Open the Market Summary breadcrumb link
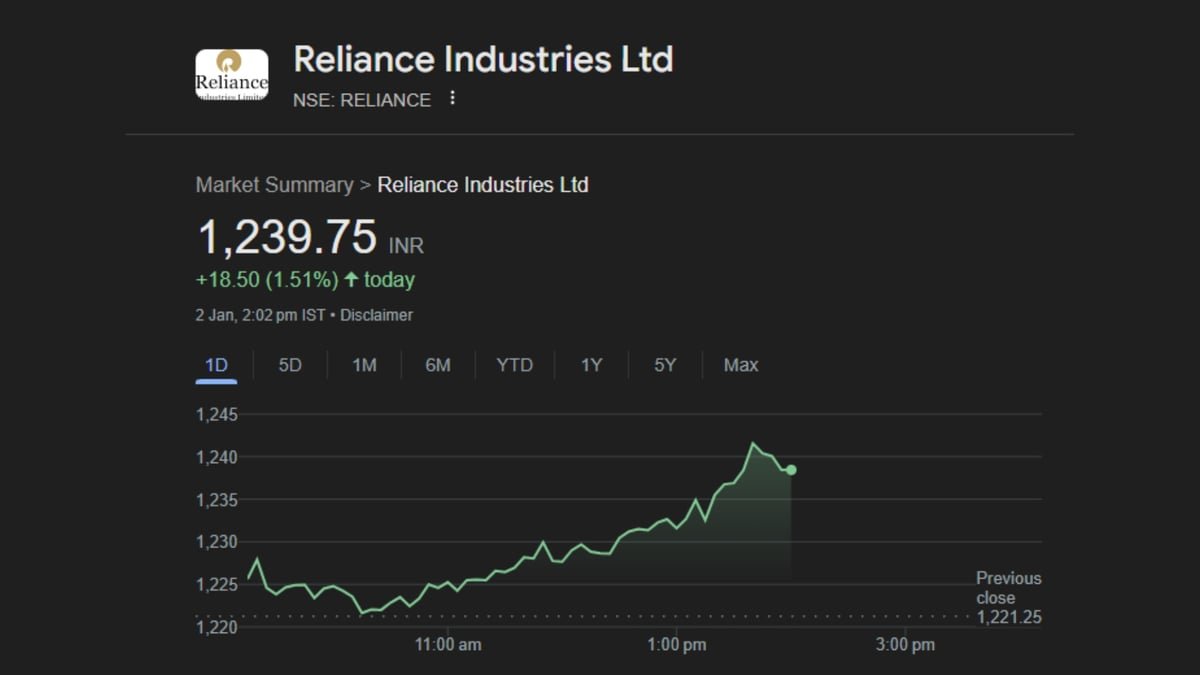1200x675 pixels. pos(274,185)
